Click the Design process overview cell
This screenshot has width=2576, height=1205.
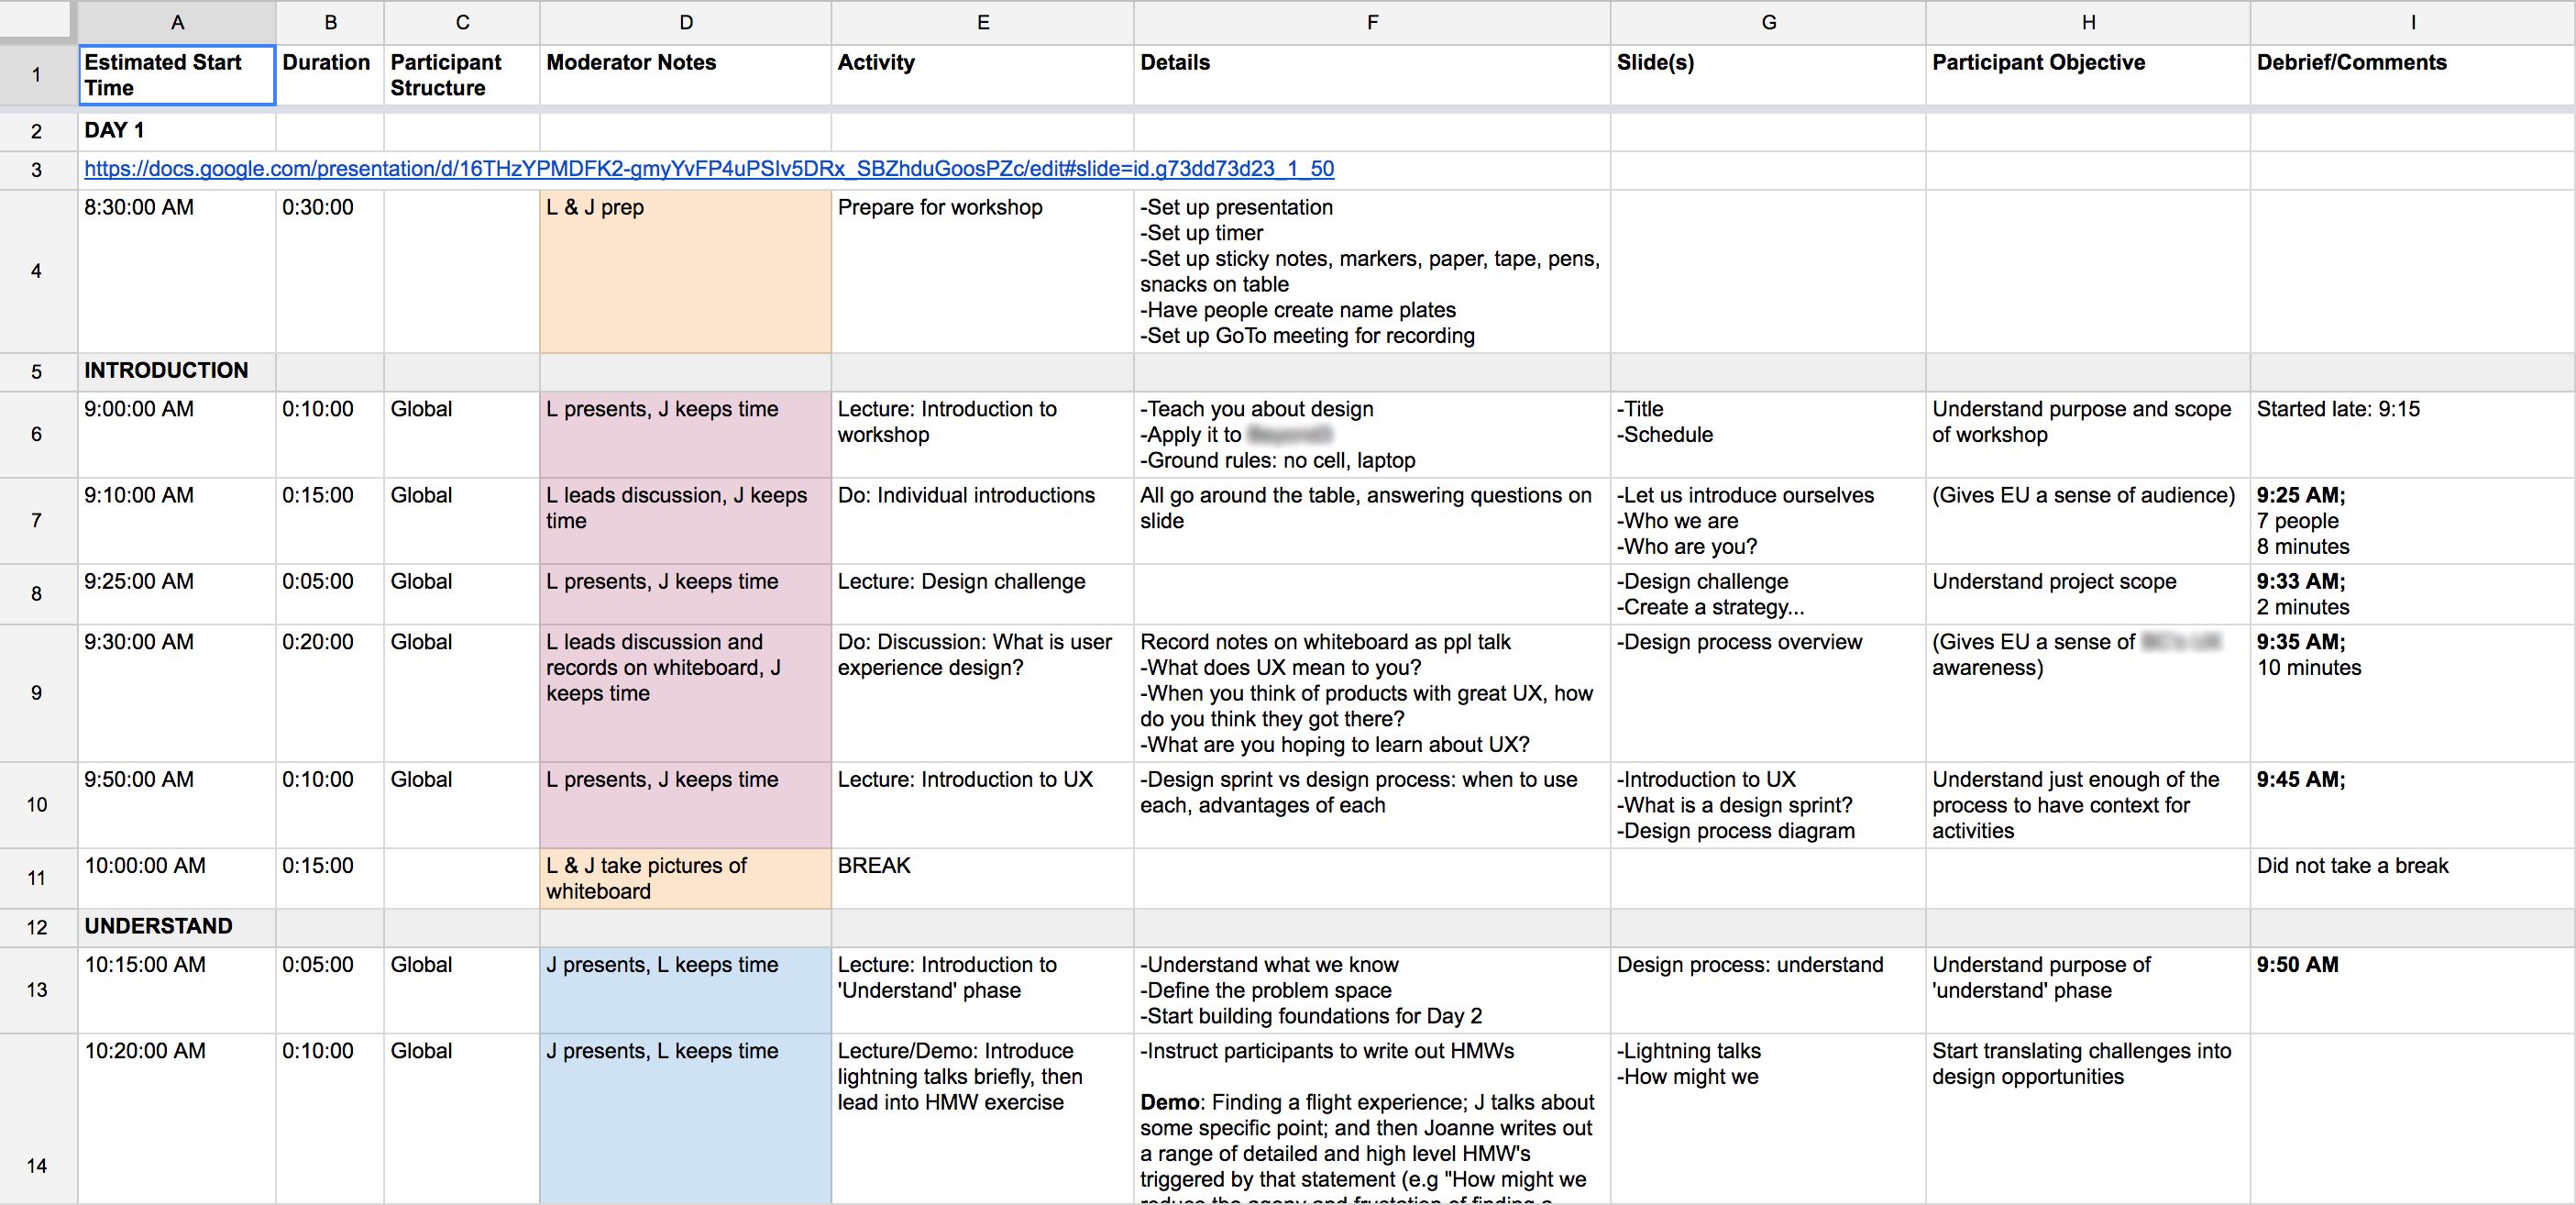pos(1768,693)
